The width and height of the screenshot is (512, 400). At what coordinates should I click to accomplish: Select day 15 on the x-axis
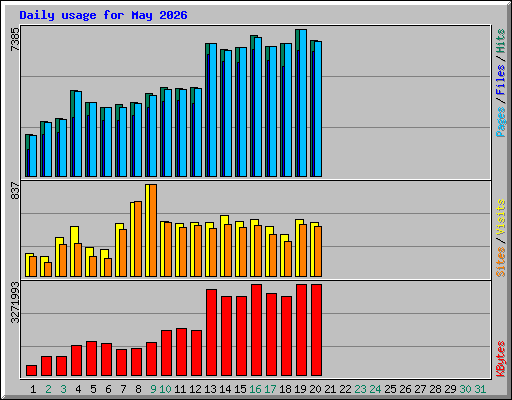coord(240,389)
